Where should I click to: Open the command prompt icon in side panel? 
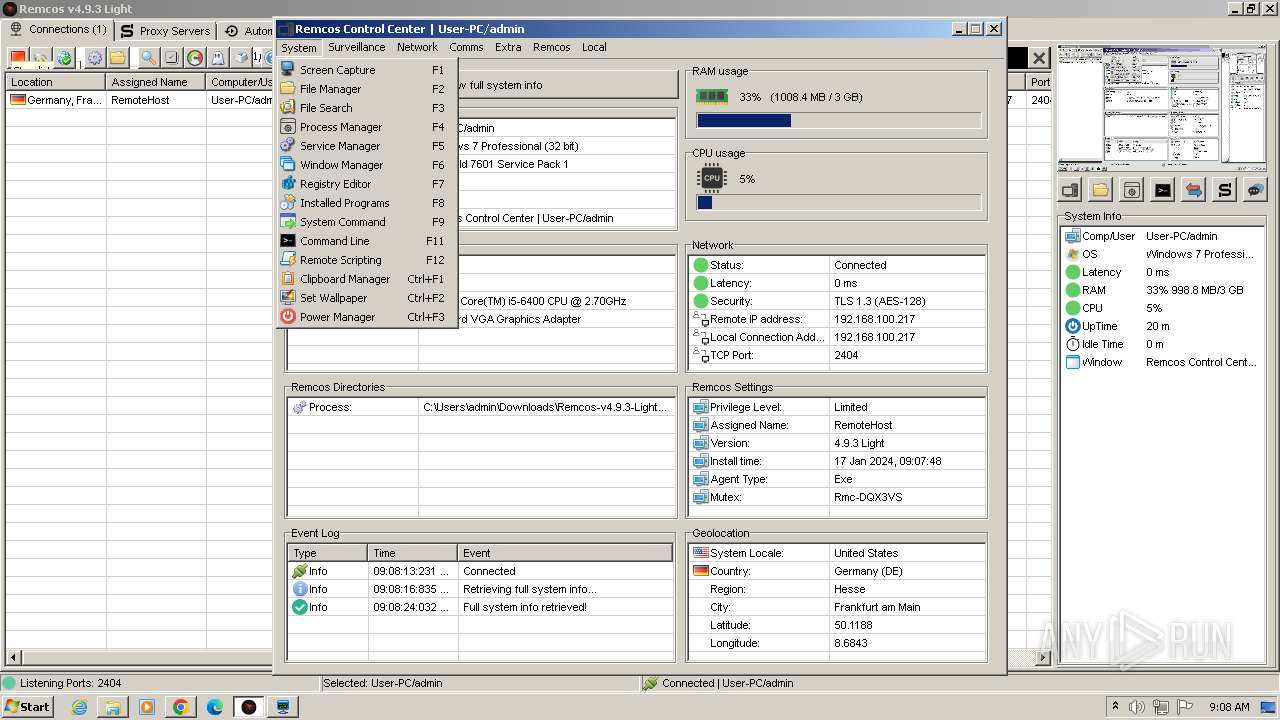[x=1163, y=190]
